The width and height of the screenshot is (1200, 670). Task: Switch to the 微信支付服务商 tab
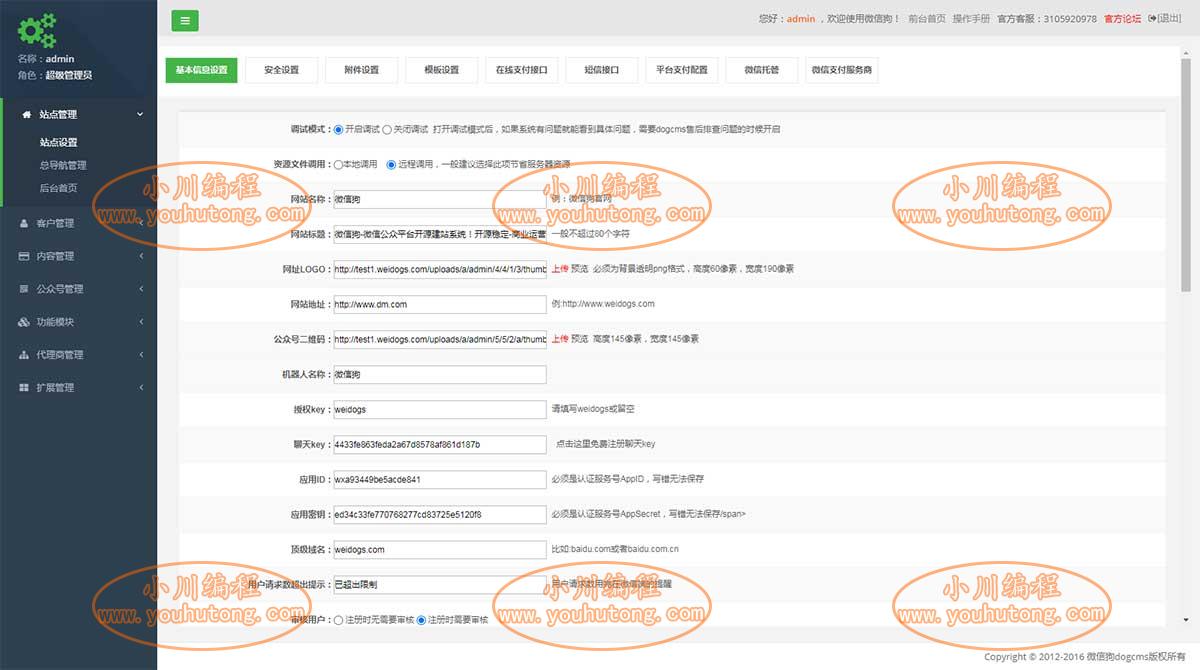841,70
